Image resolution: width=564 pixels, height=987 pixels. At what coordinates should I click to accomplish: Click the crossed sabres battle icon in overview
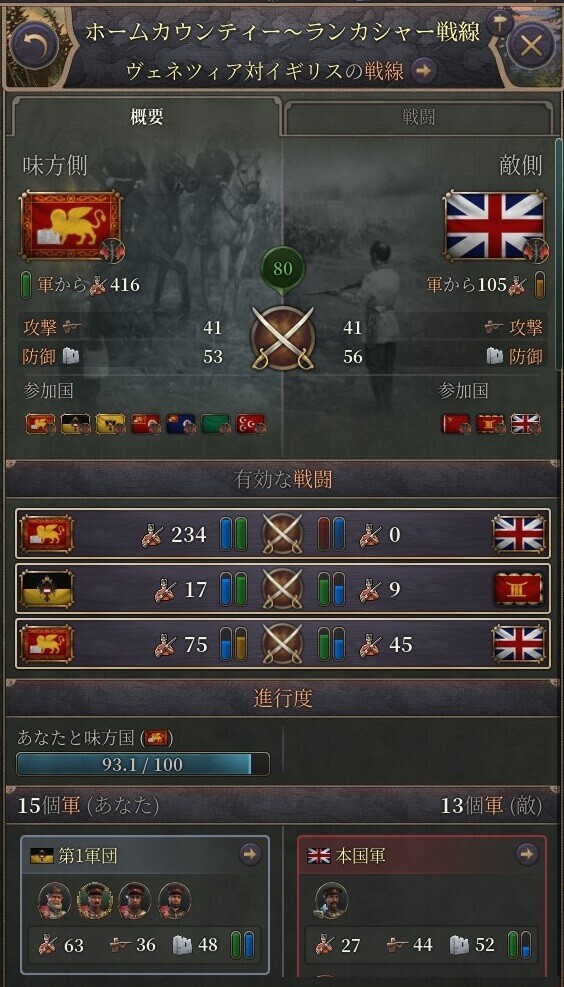point(283,338)
